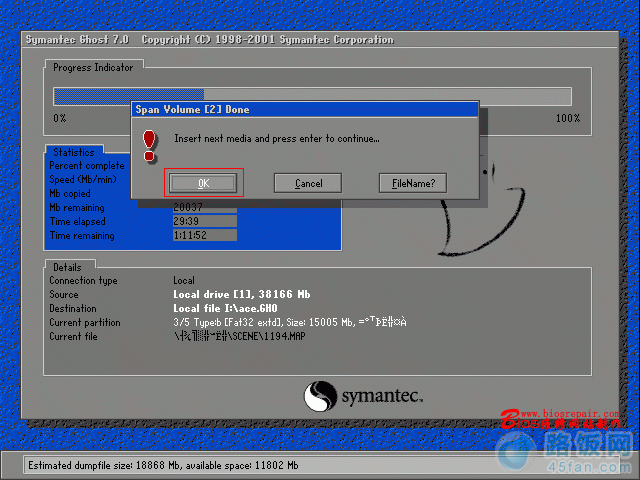The height and width of the screenshot is (480, 640).
Task: Select the Time elapsed label
Action: tap(78, 221)
